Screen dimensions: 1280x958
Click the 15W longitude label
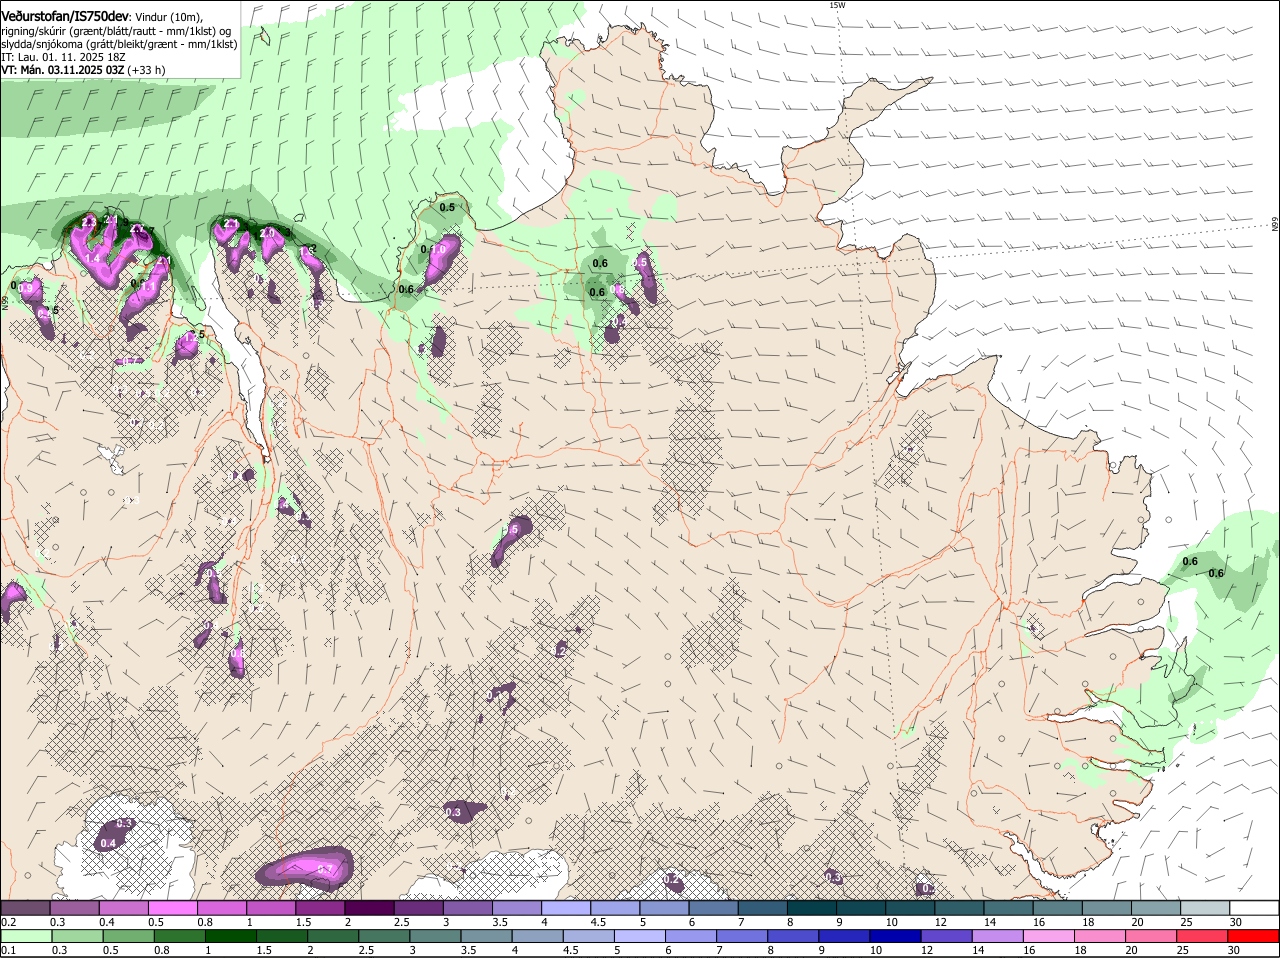[837, 5]
